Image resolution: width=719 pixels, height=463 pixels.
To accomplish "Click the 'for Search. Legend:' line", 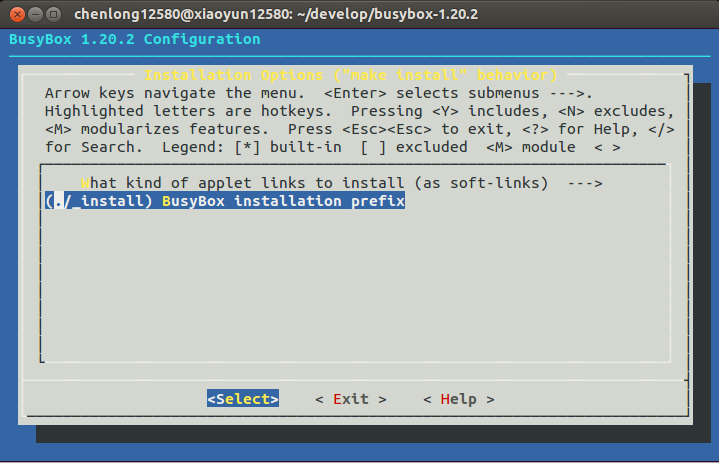I will 332,147.
